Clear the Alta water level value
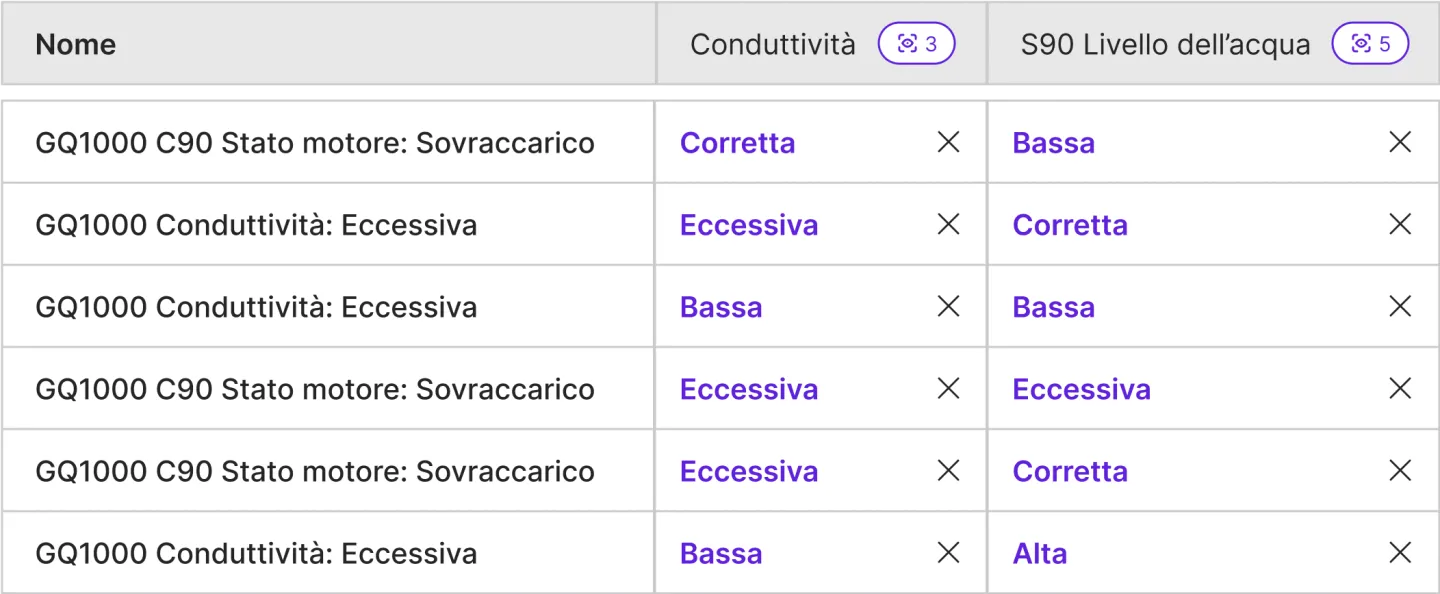 pyautogui.click(x=1400, y=552)
